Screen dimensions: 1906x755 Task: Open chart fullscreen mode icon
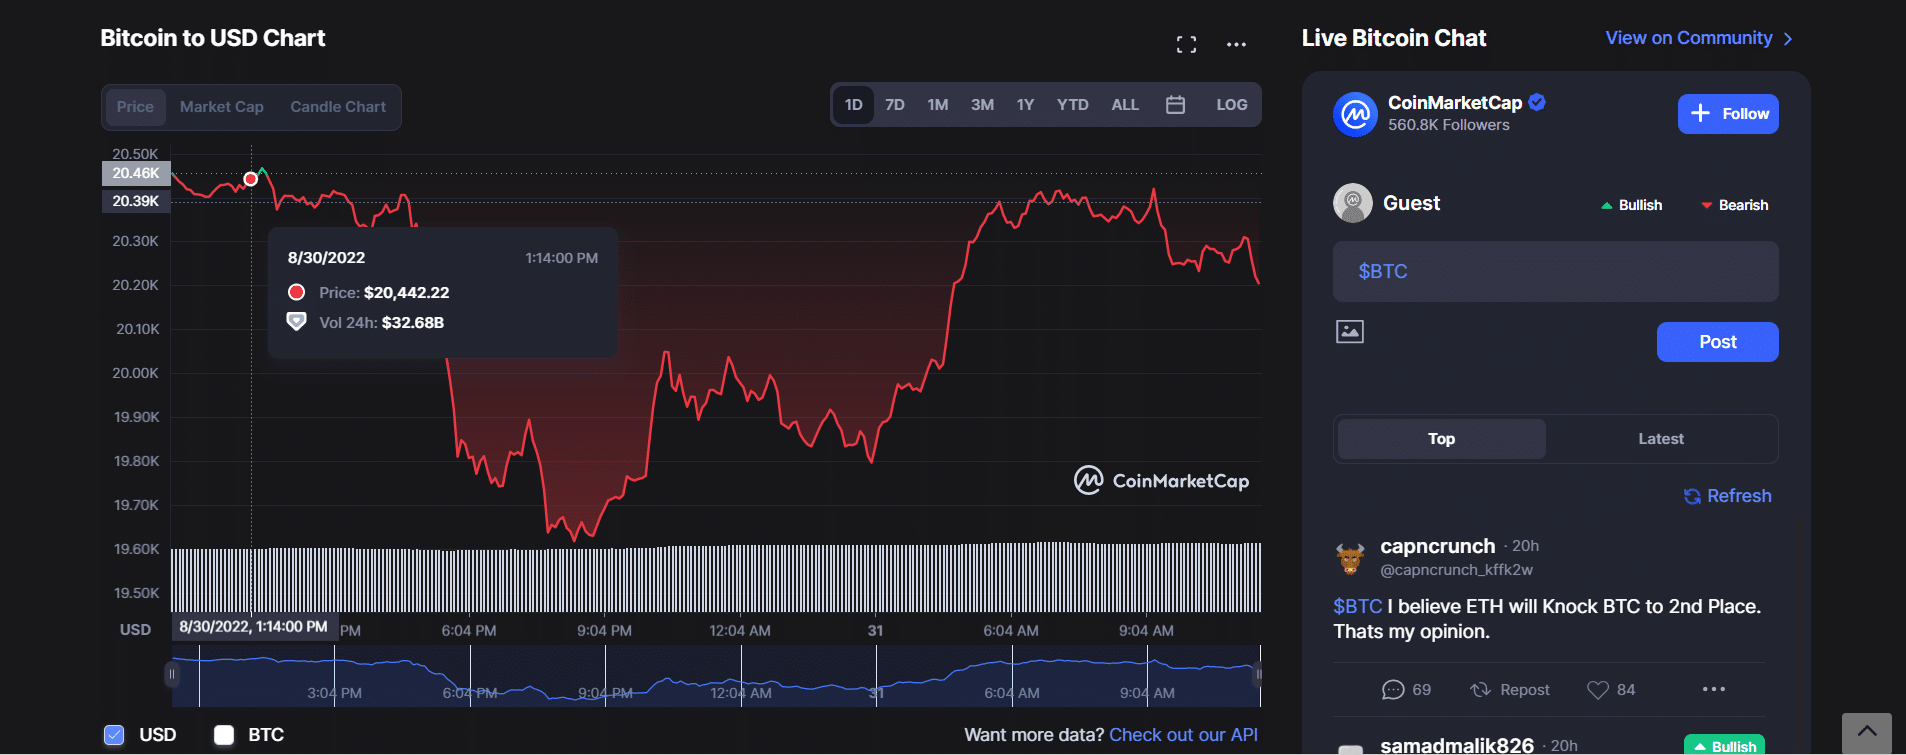[1186, 44]
